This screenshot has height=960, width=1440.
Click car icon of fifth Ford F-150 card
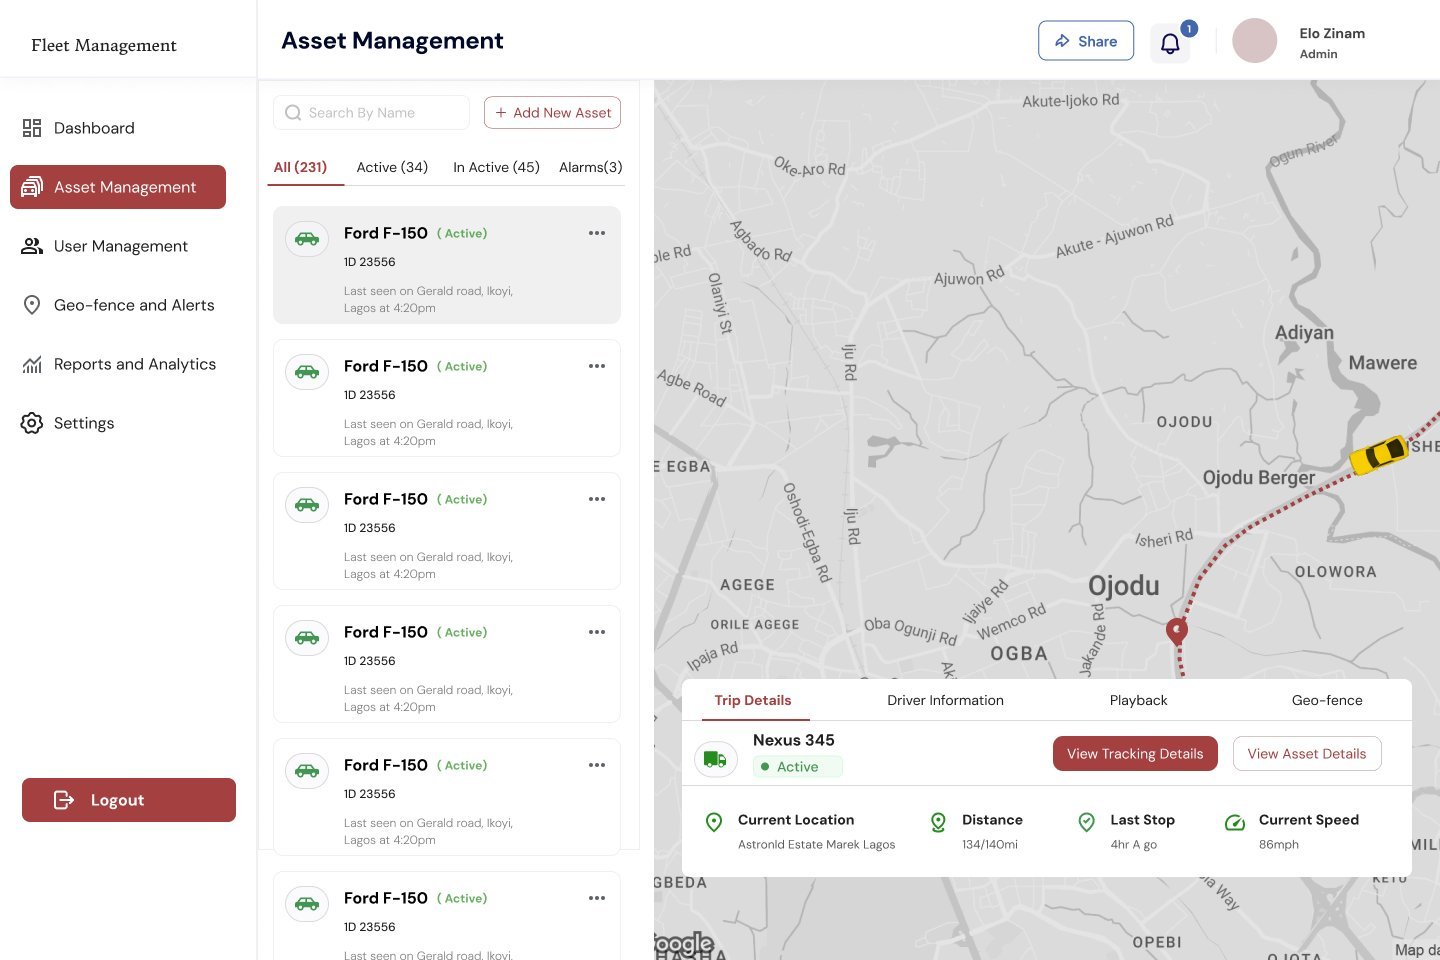(x=307, y=771)
